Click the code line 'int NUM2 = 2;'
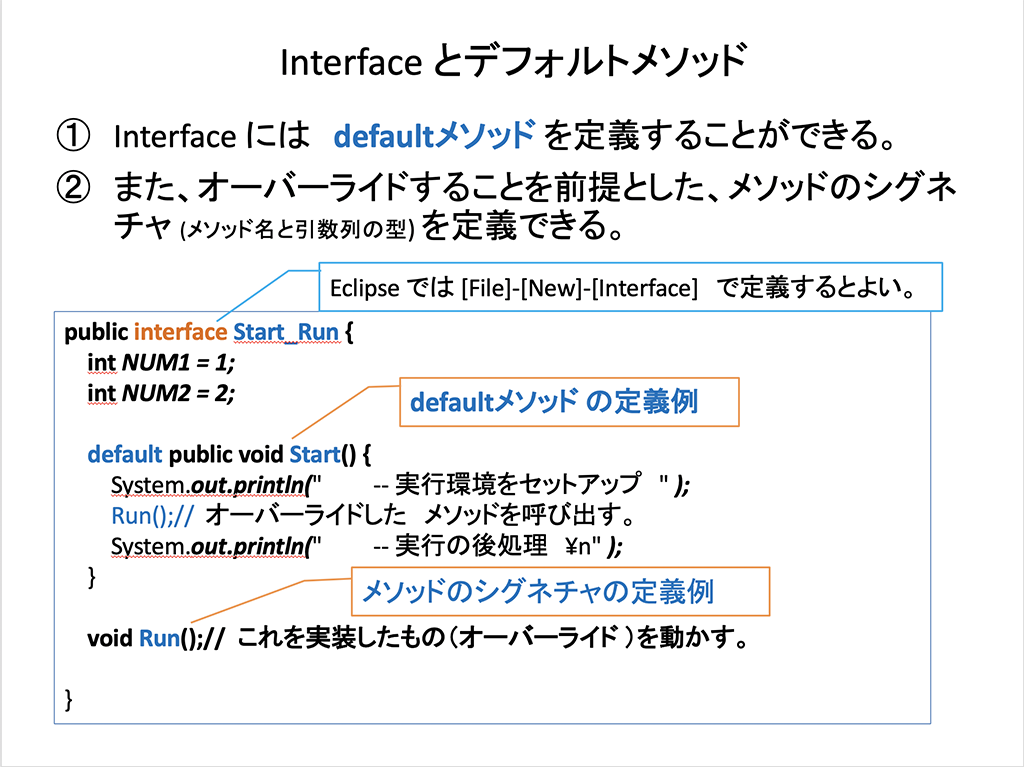Image resolution: width=1024 pixels, height=767 pixels. [161, 393]
